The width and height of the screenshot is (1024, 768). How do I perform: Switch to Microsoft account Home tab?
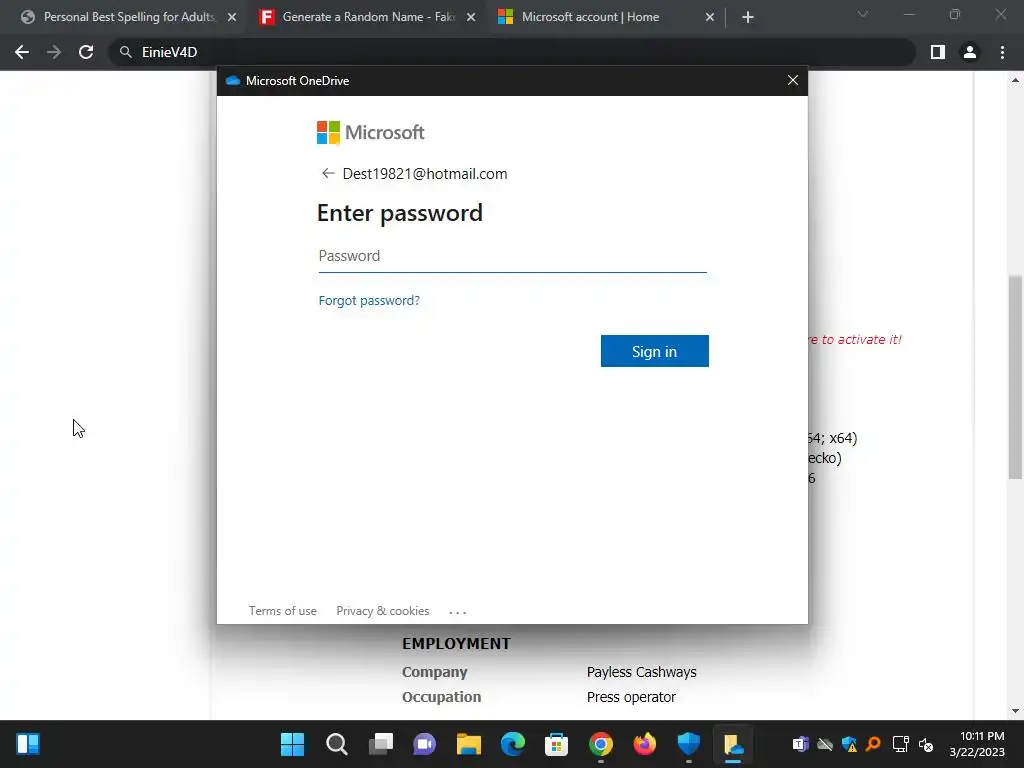590,17
